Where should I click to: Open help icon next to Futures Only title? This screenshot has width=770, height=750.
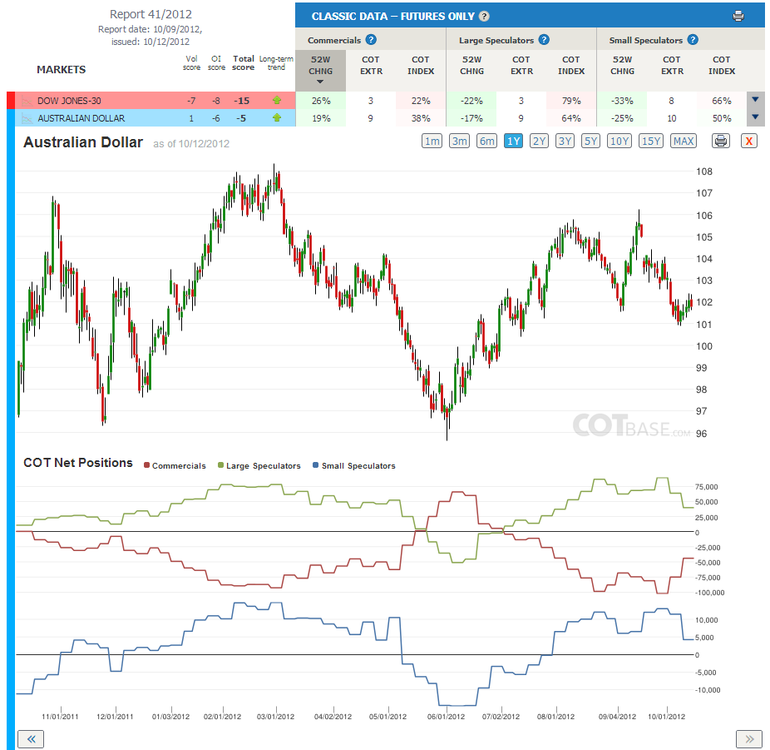tap(484, 16)
